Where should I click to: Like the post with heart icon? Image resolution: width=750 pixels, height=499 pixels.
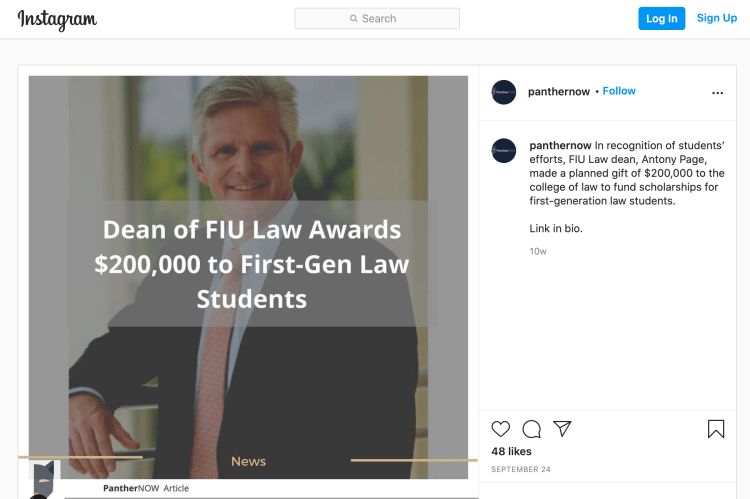point(501,429)
